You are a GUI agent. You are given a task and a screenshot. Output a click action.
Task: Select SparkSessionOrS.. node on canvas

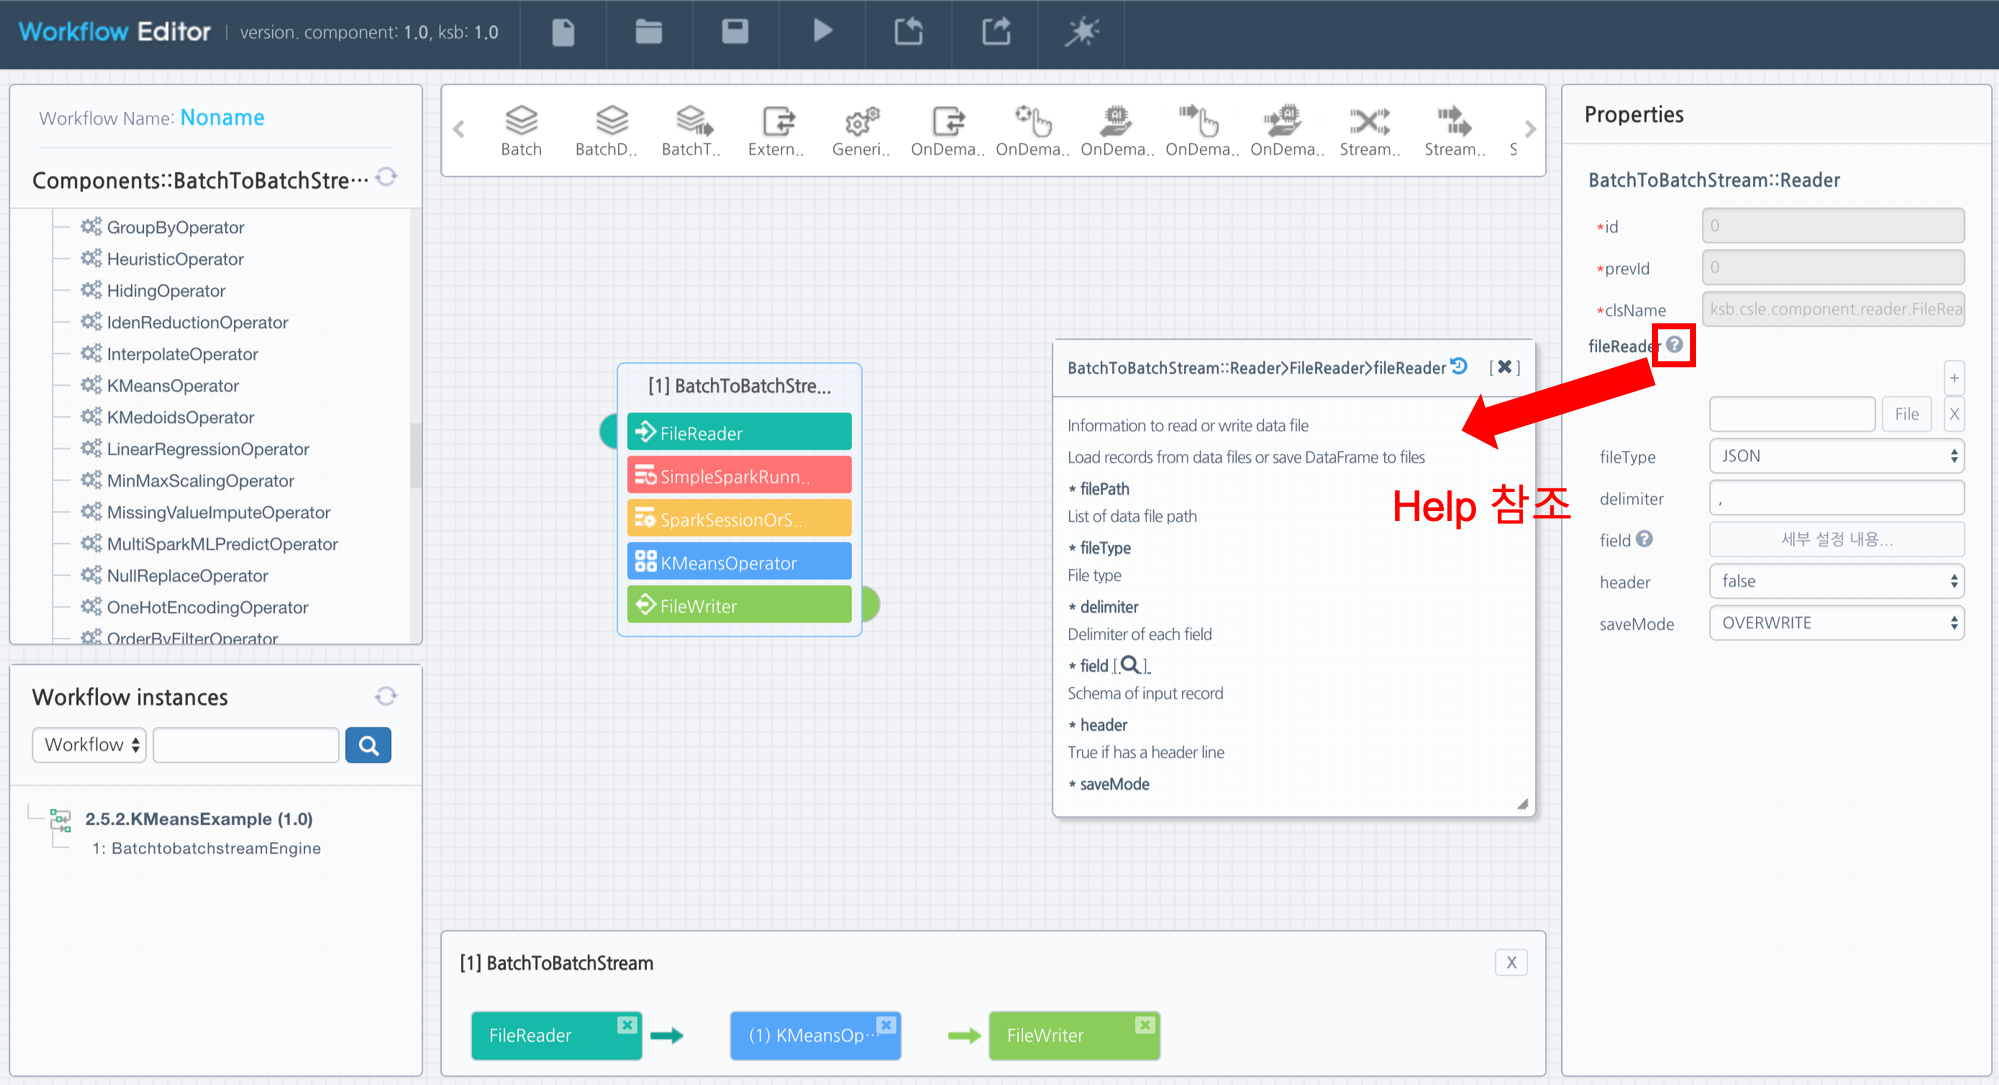click(x=739, y=519)
